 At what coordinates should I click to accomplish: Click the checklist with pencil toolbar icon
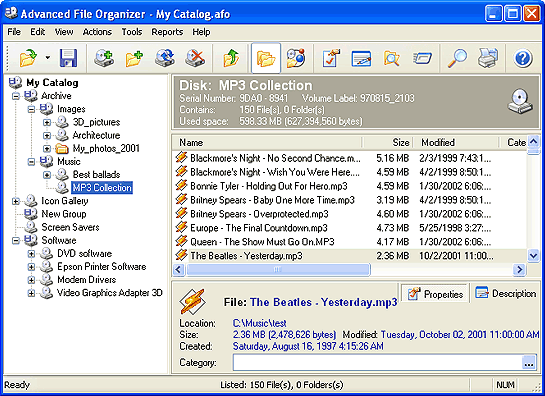tap(331, 58)
